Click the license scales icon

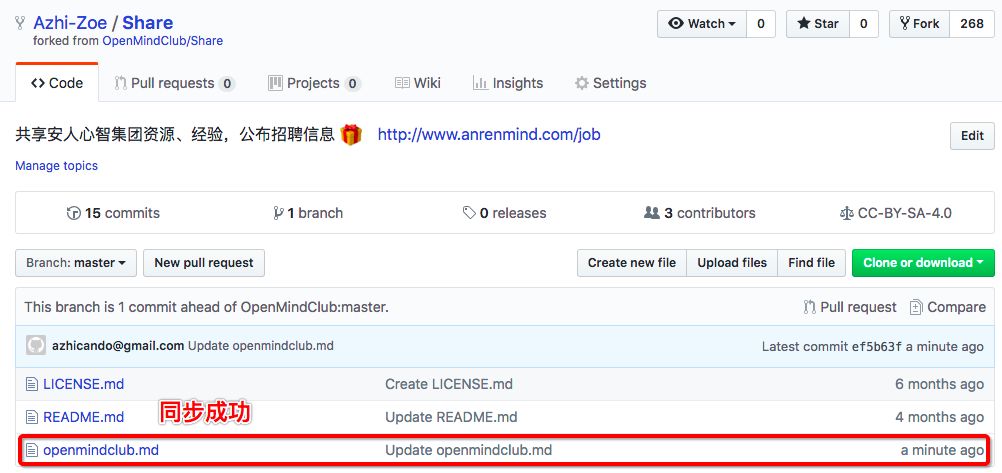(x=847, y=213)
